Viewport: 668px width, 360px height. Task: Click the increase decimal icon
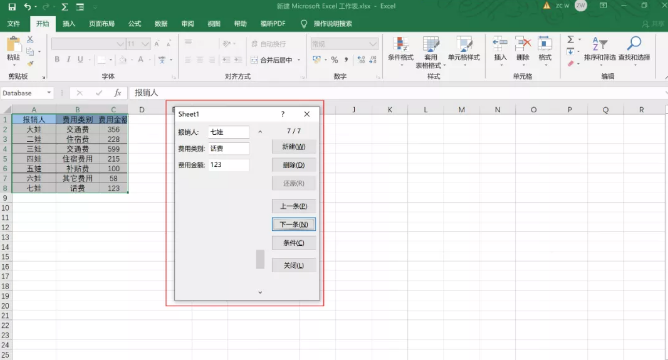(x=361, y=60)
